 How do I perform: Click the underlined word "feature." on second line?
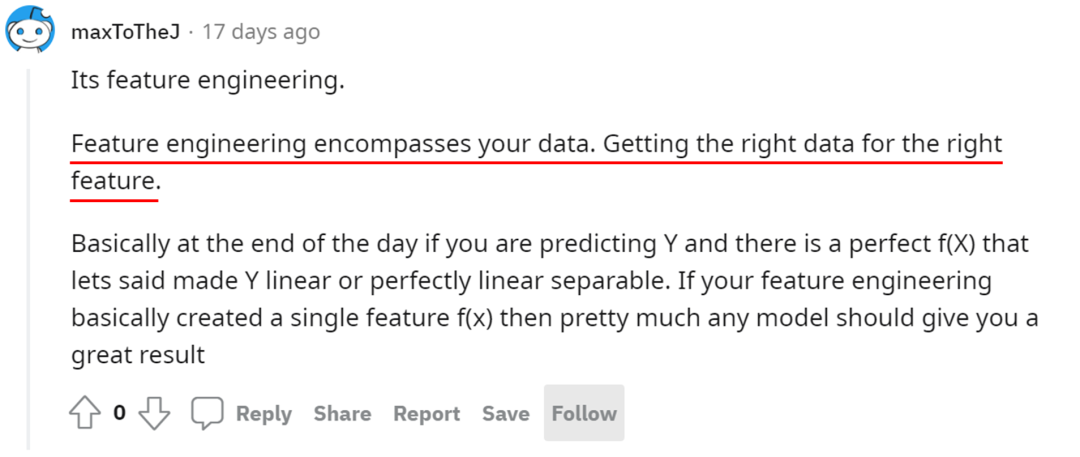pos(114,182)
